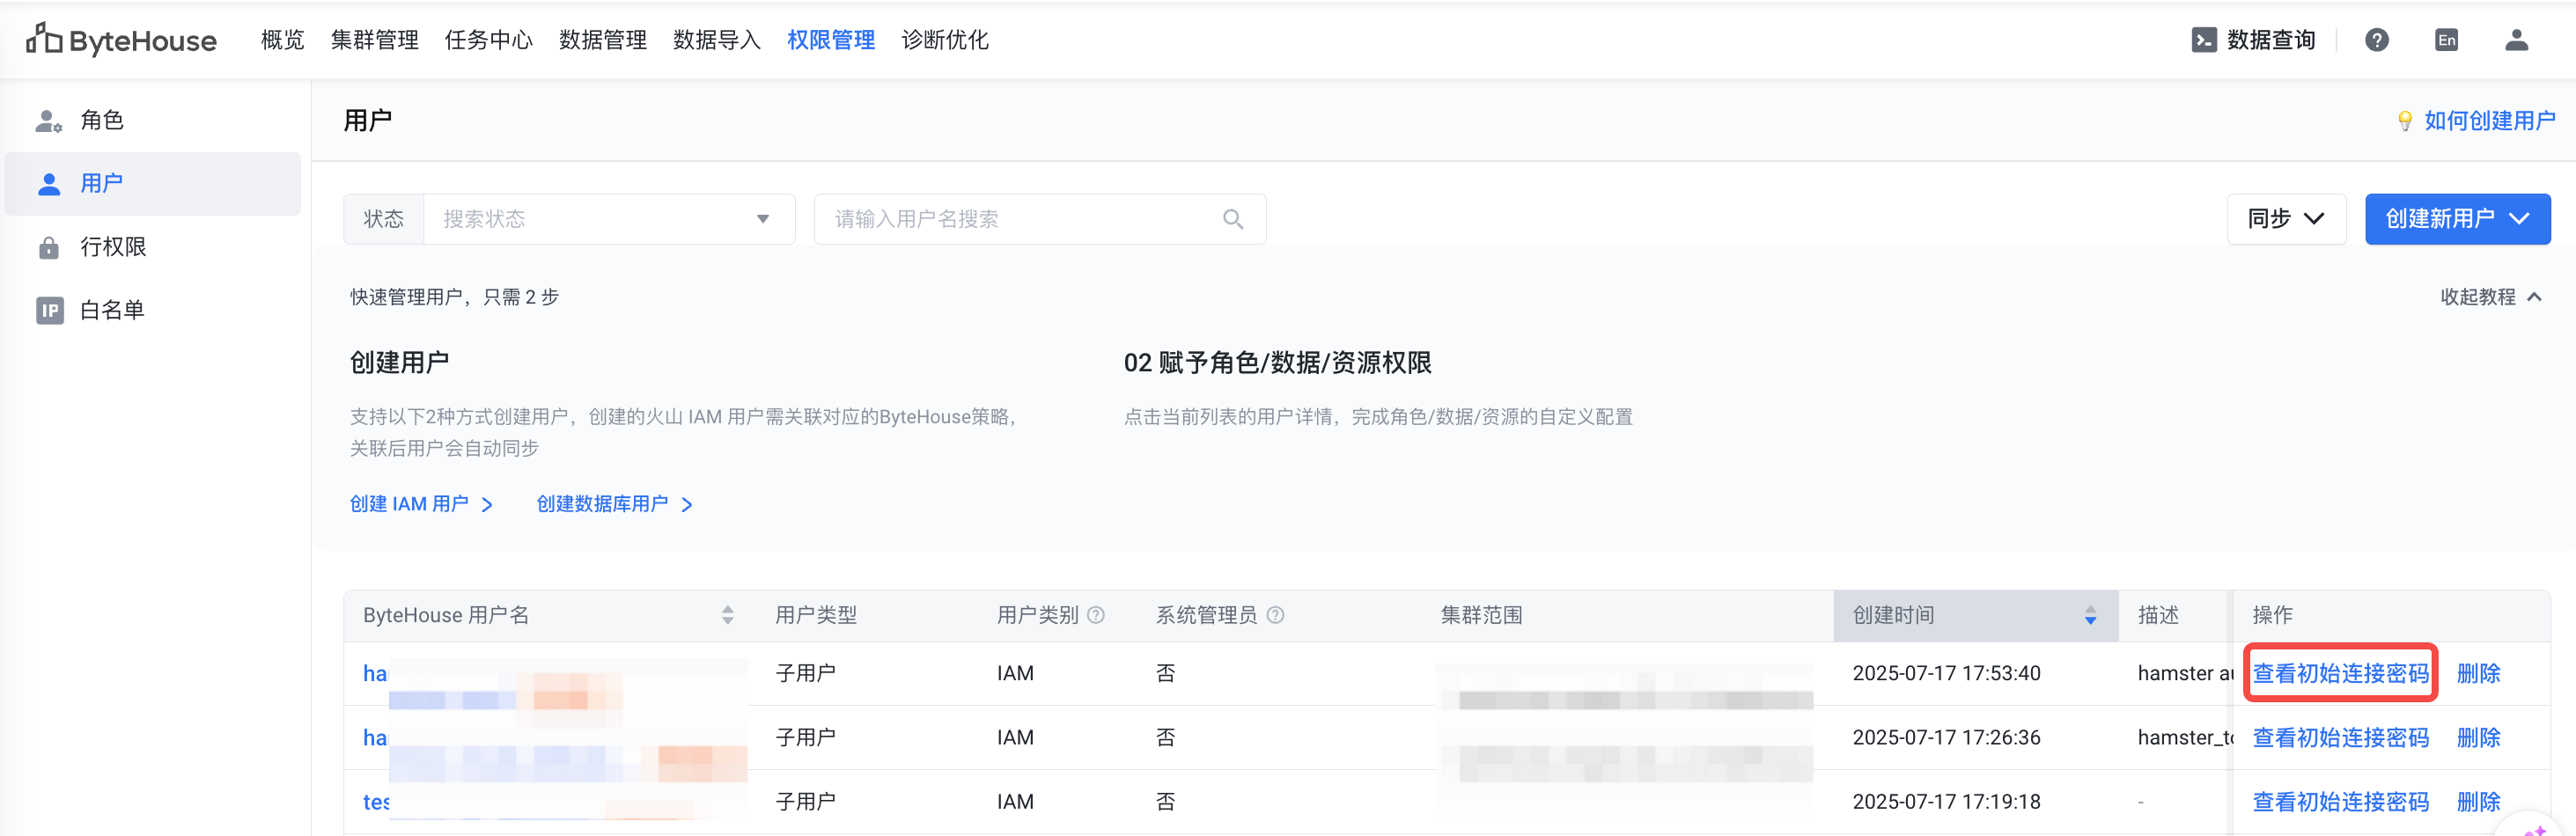Screen dimensions: 2576x836
Task: Open the help question mark icon
Action: coord(2377,40)
